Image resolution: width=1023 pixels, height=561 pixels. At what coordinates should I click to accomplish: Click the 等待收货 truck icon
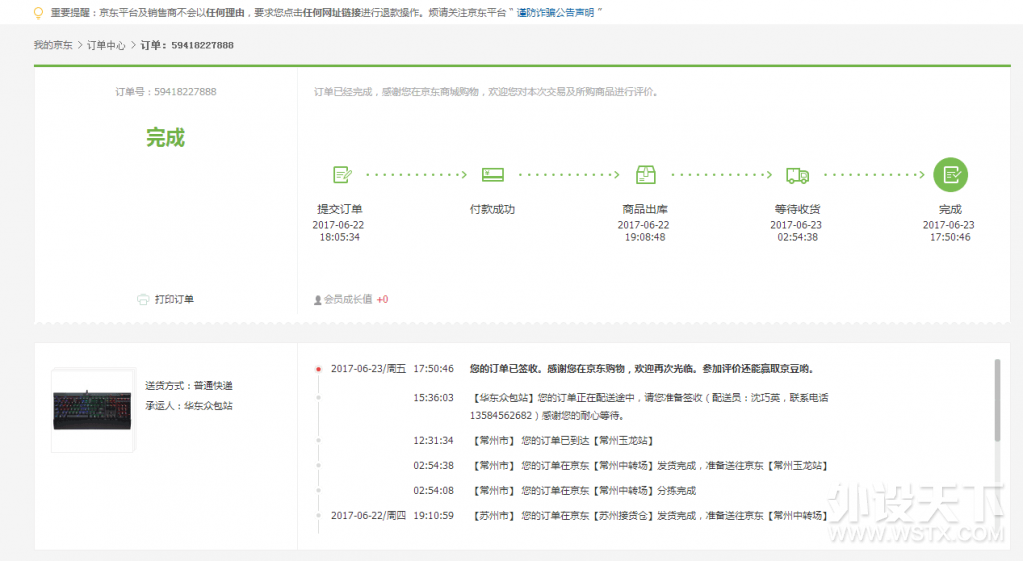[797, 175]
